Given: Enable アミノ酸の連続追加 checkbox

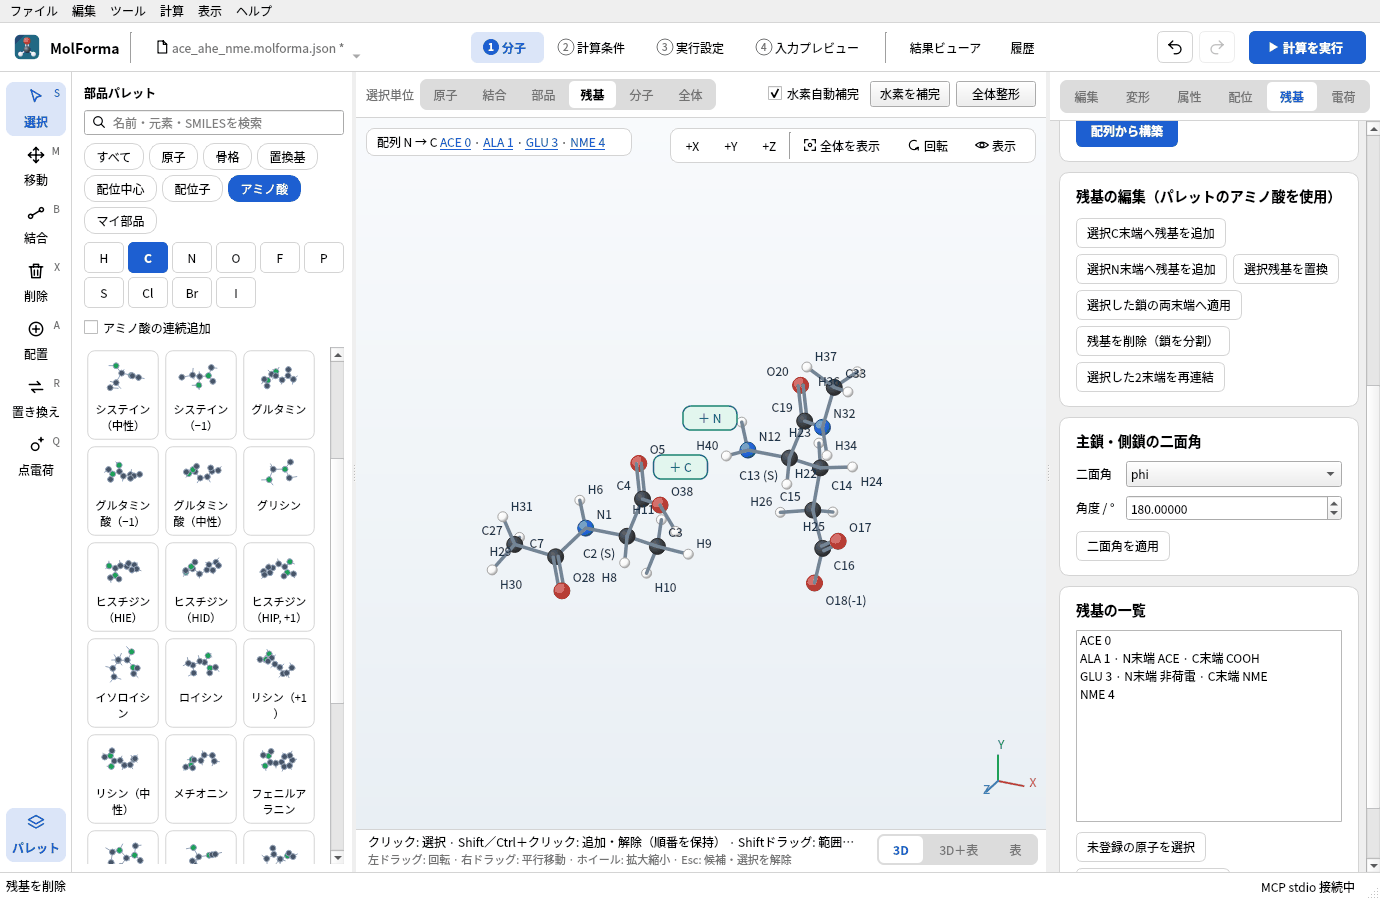Looking at the screenshot, I should pos(91,327).
